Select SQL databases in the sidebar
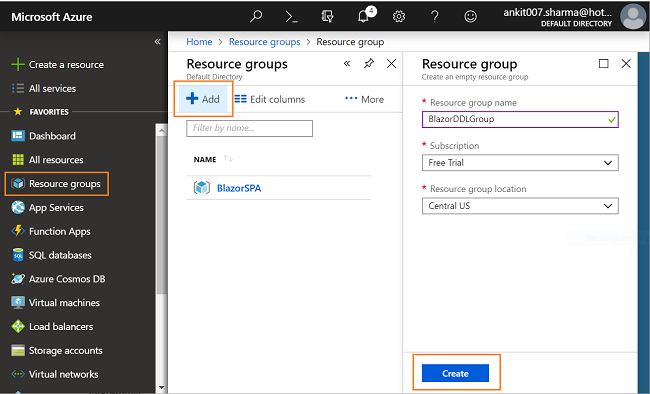The height and width of the screenshot is (394, 650). [x=60, y=255]
